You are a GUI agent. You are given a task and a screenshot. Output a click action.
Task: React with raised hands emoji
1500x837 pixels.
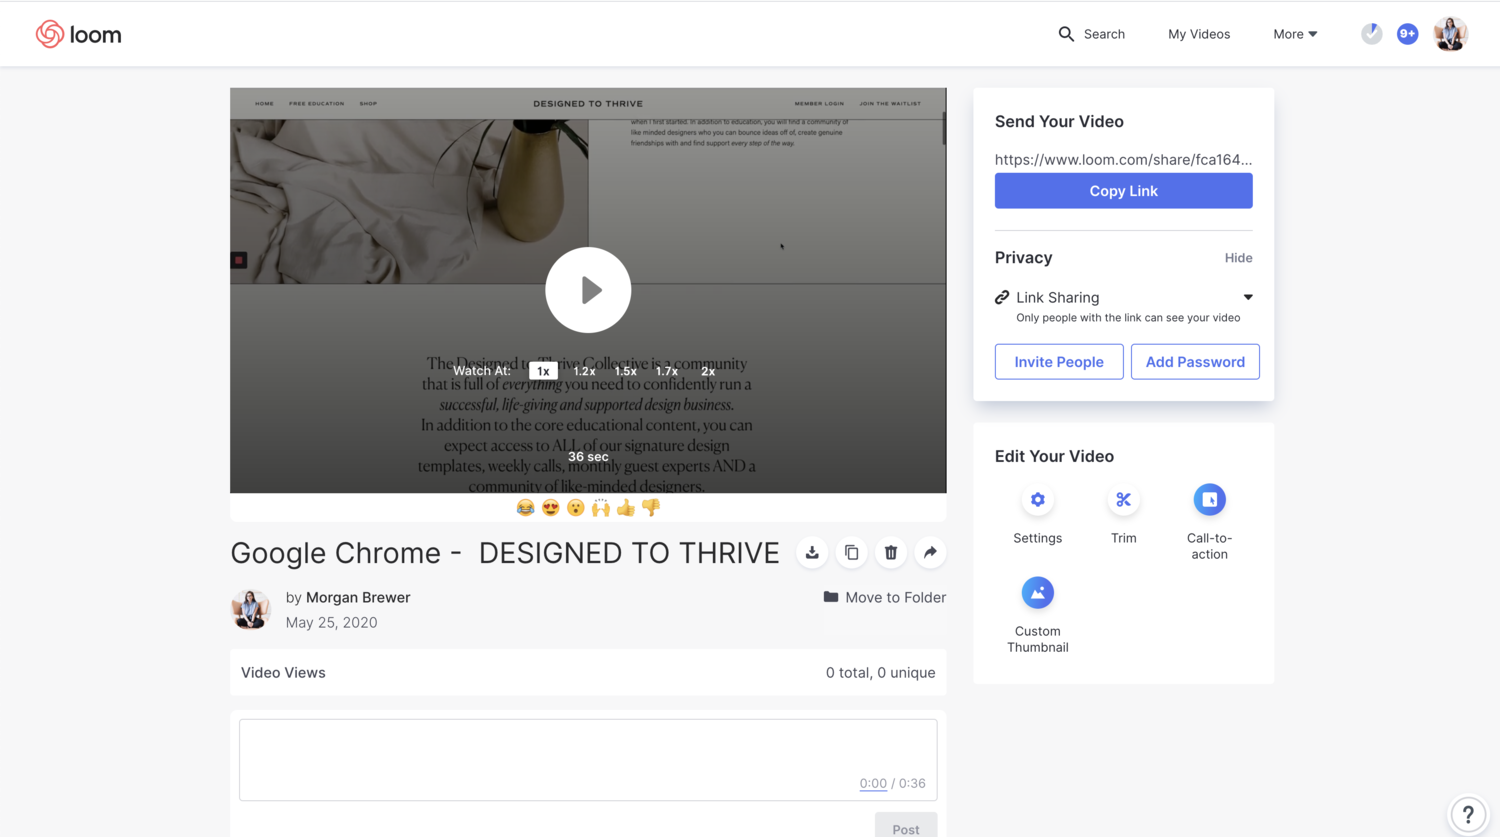600,508
